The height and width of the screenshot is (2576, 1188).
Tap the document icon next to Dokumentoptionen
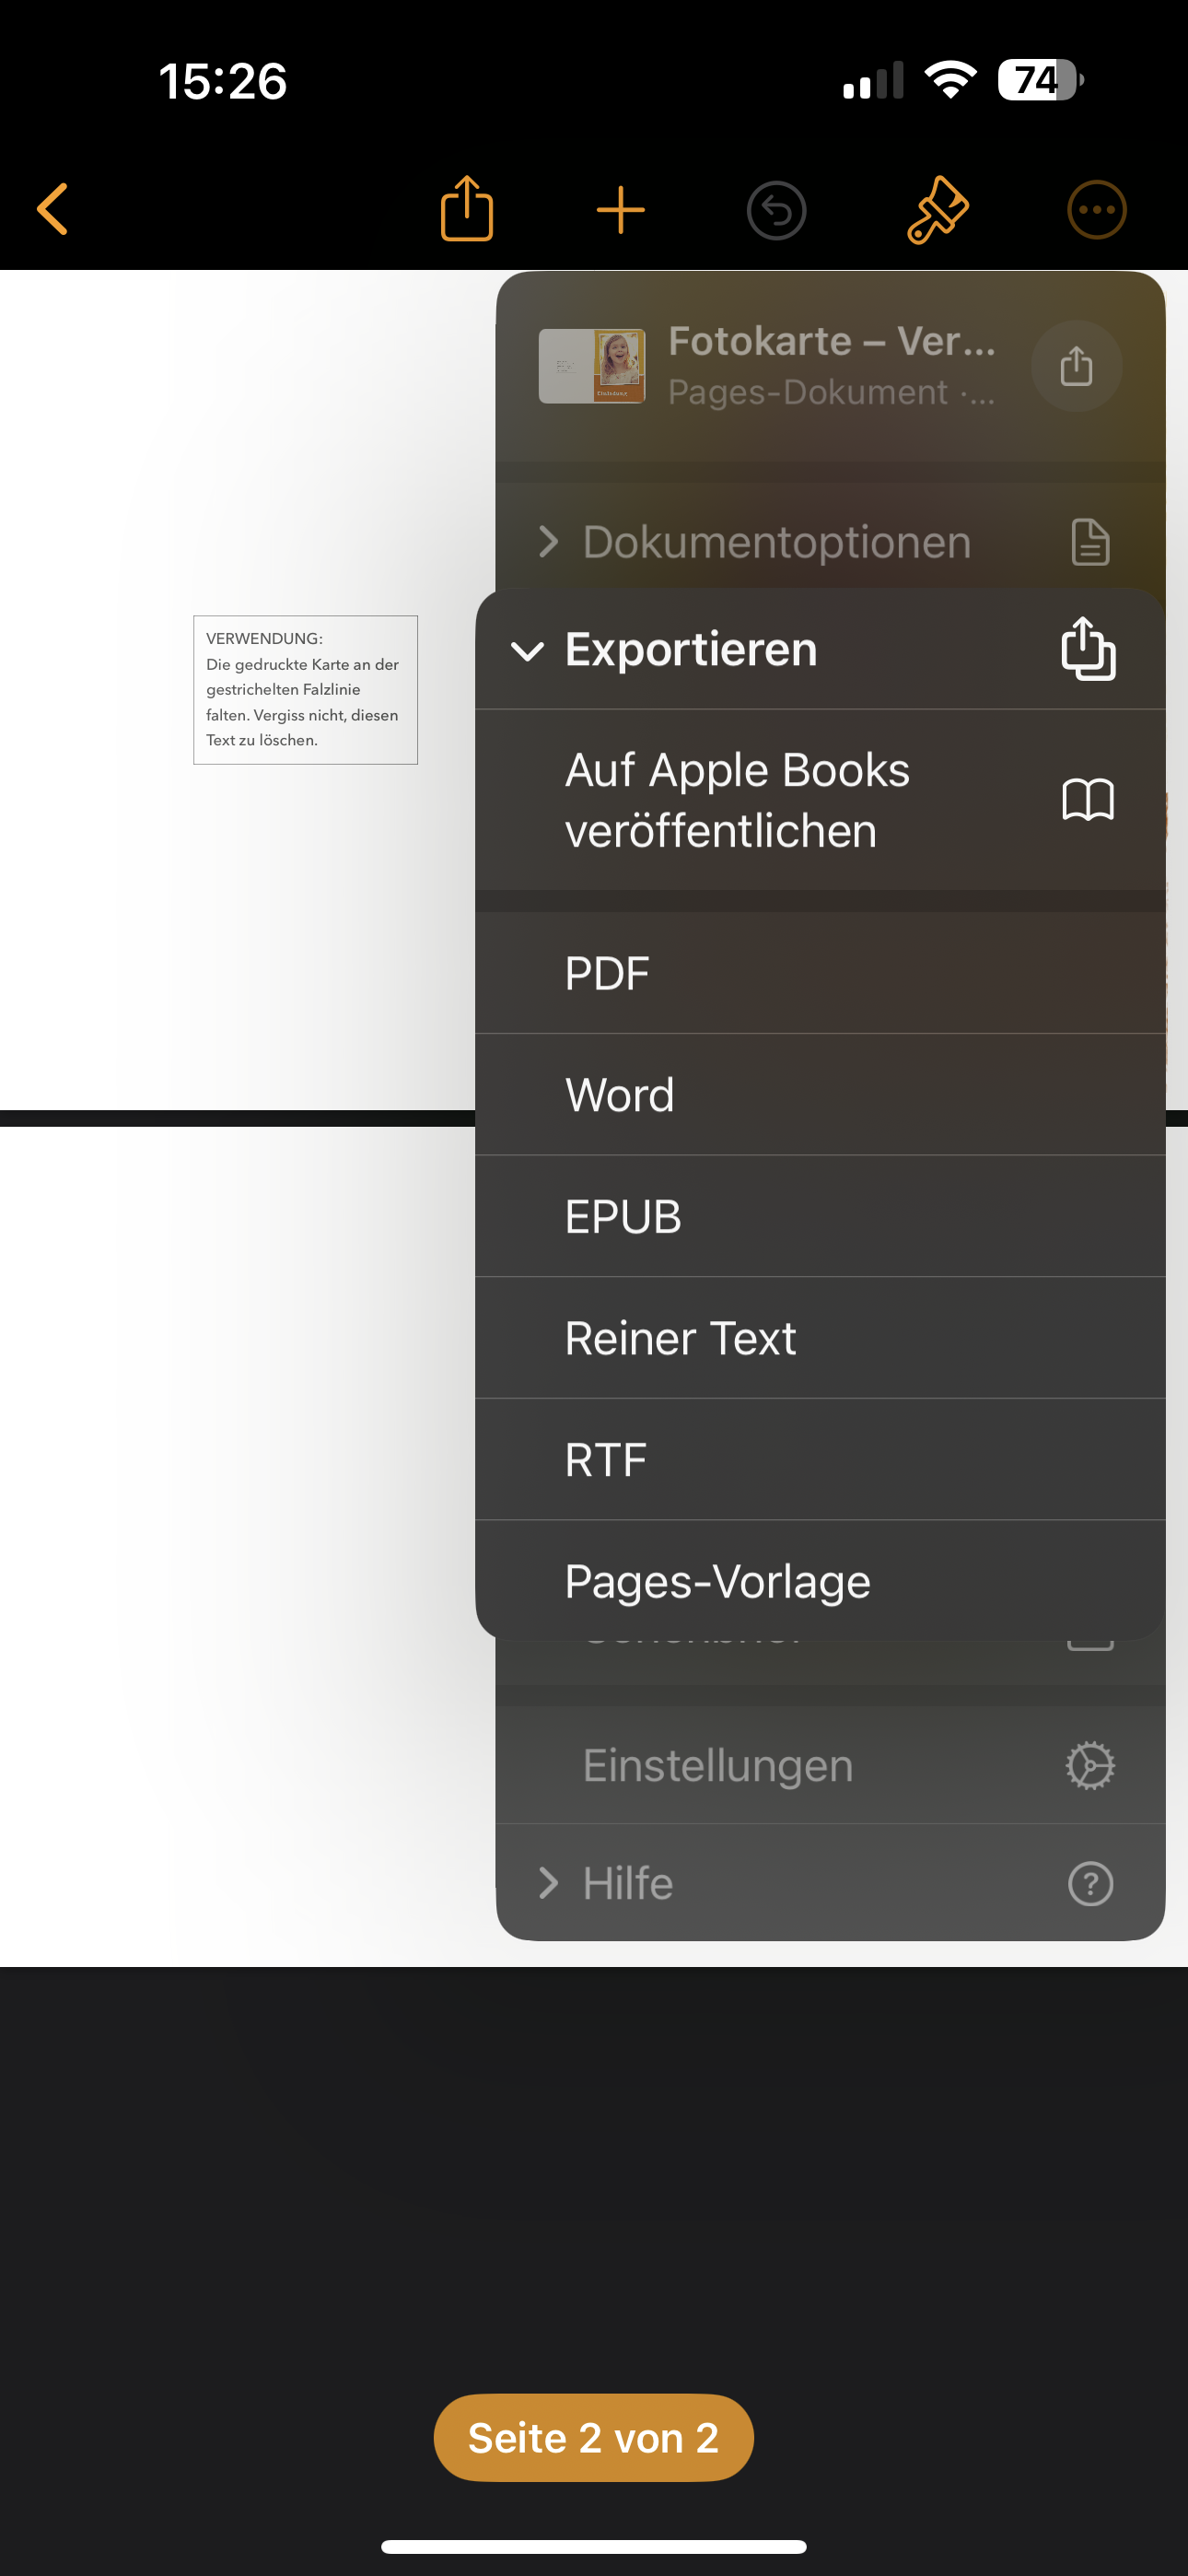click(x=1090, y=542)
